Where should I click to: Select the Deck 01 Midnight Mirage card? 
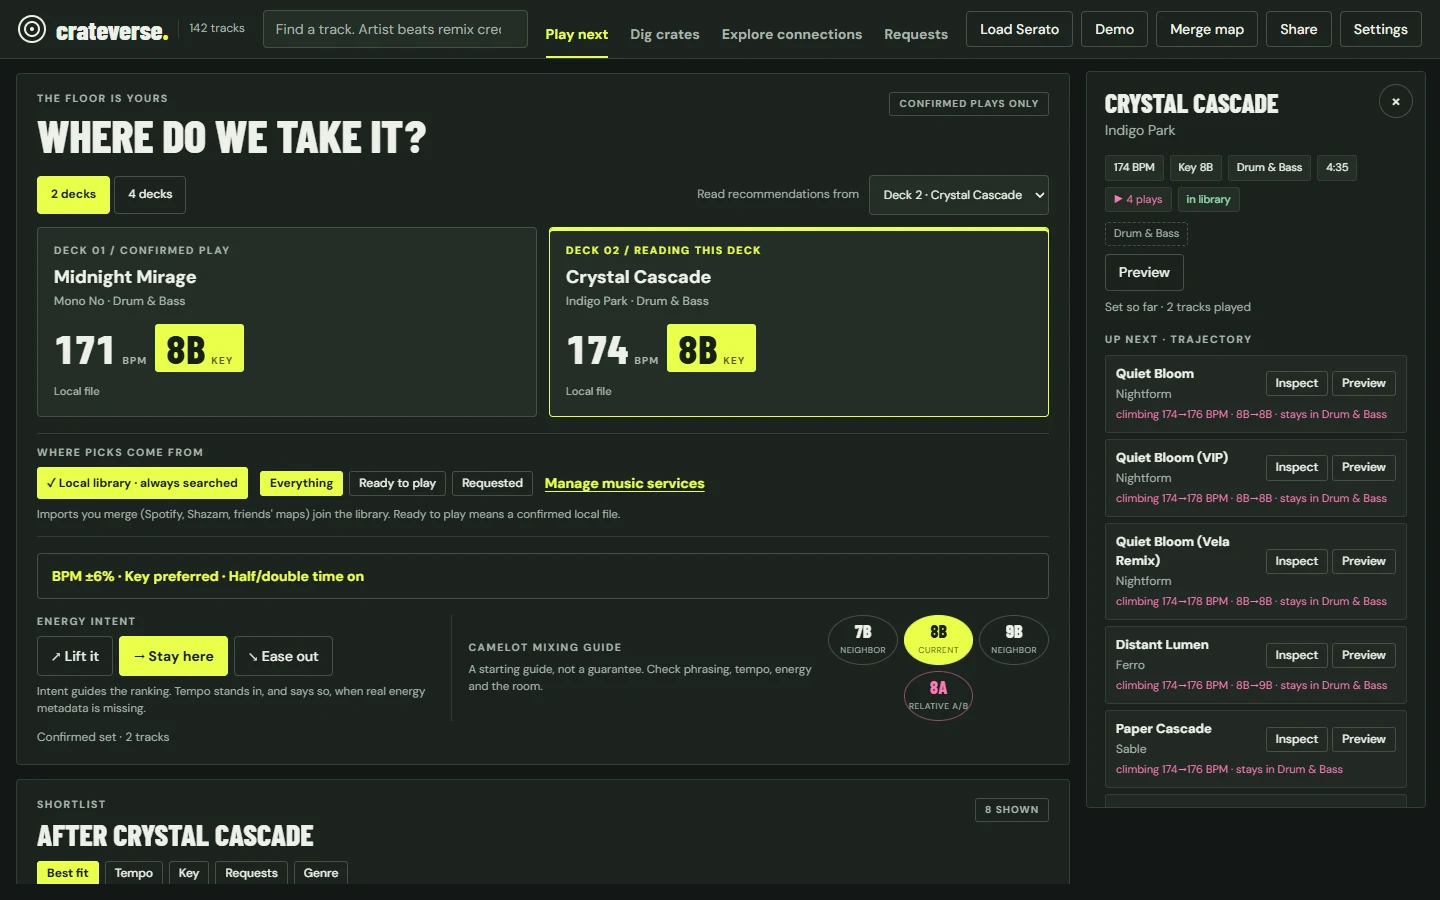(x=287, y=322)
